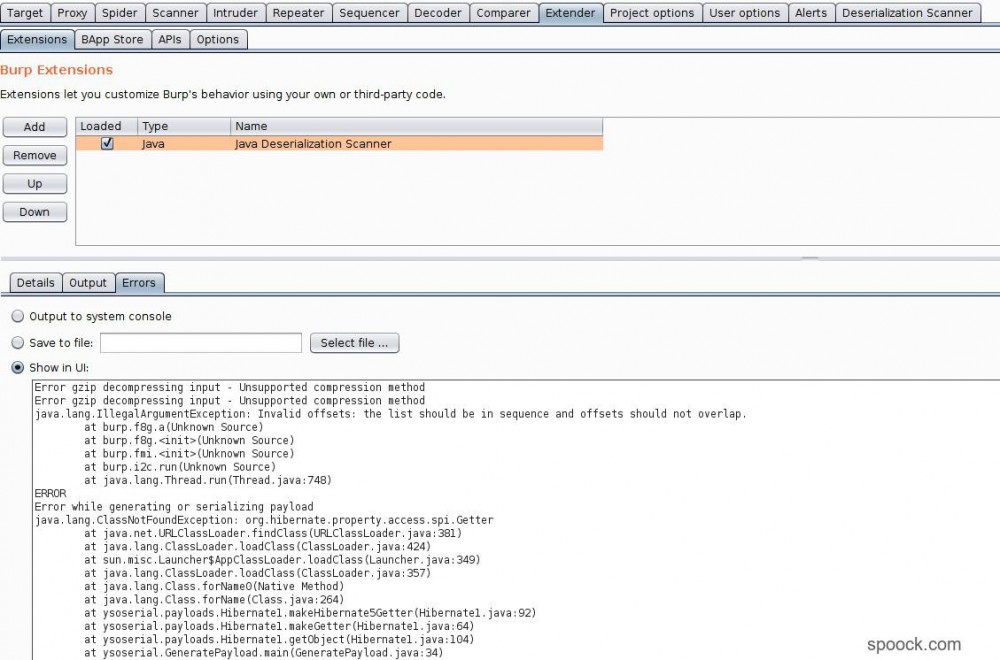This screenshot has width=1000, height=660.
Task: Open the Intruder tab
Action: (235, 13)
